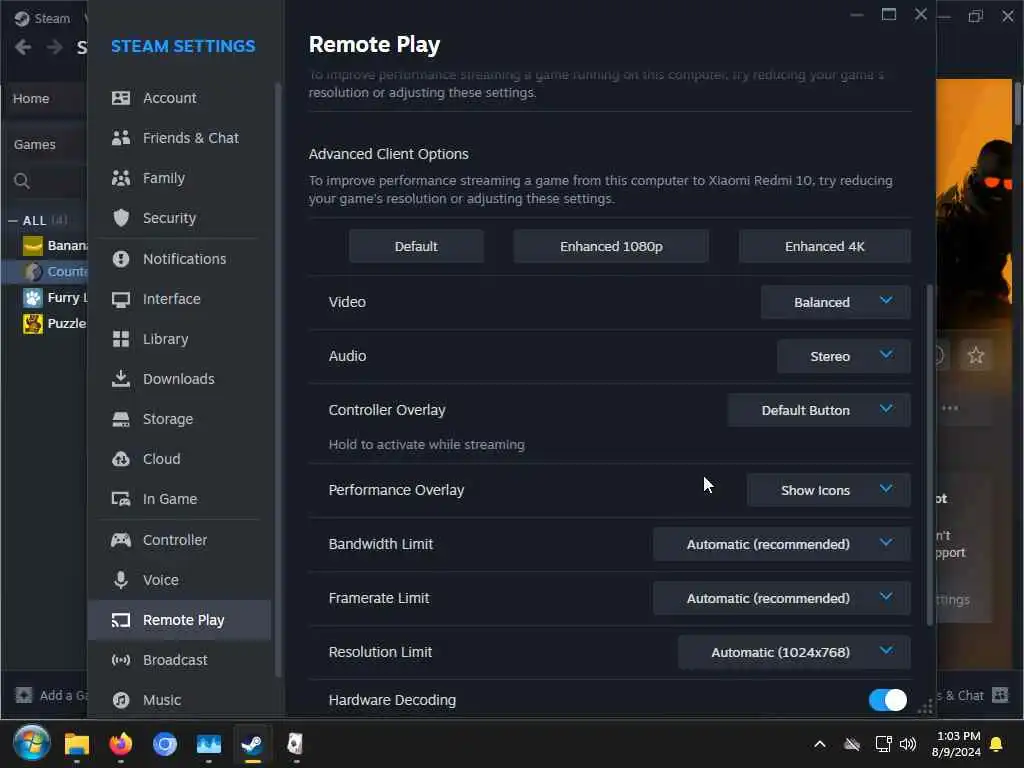Click the Account card icon in sidebar
This screenshot has width=1024, height=768.
tap(121, 98)
